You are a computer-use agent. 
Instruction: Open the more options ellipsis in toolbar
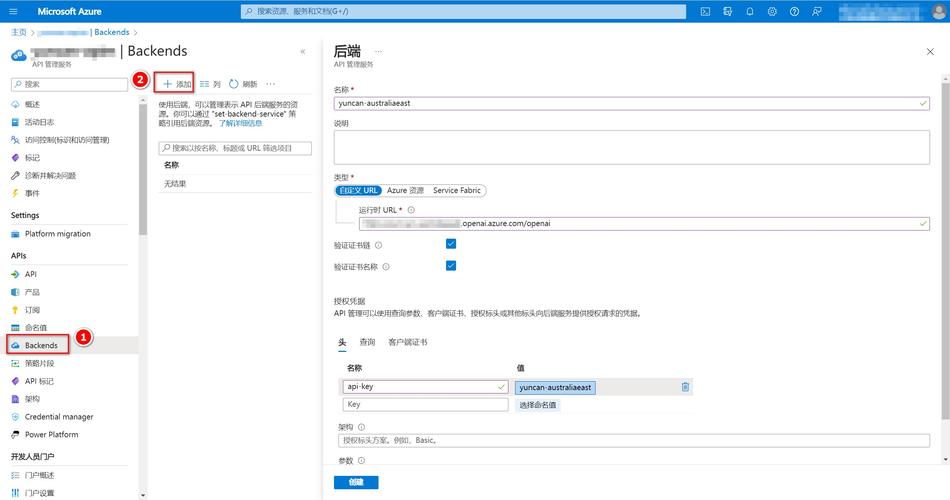[270, 84]
